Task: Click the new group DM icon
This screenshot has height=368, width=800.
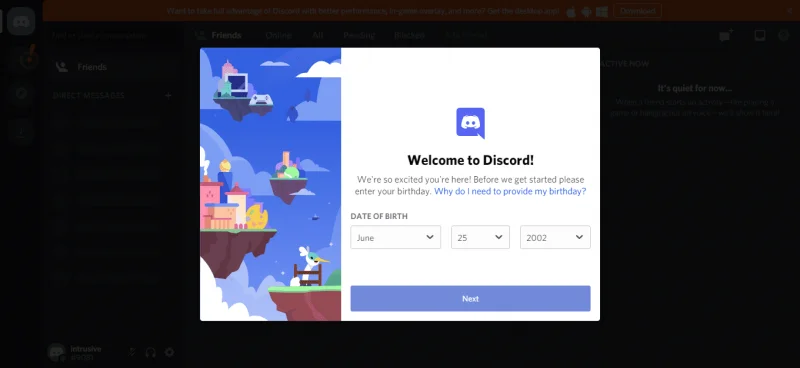Action: coord(725,35)
